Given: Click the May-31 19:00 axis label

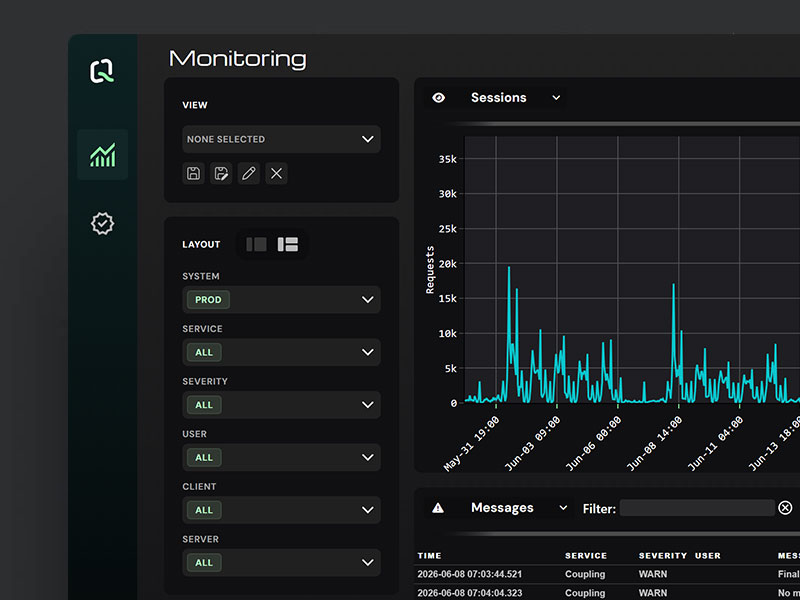Looking at the screenshot, I should point(472,443).
